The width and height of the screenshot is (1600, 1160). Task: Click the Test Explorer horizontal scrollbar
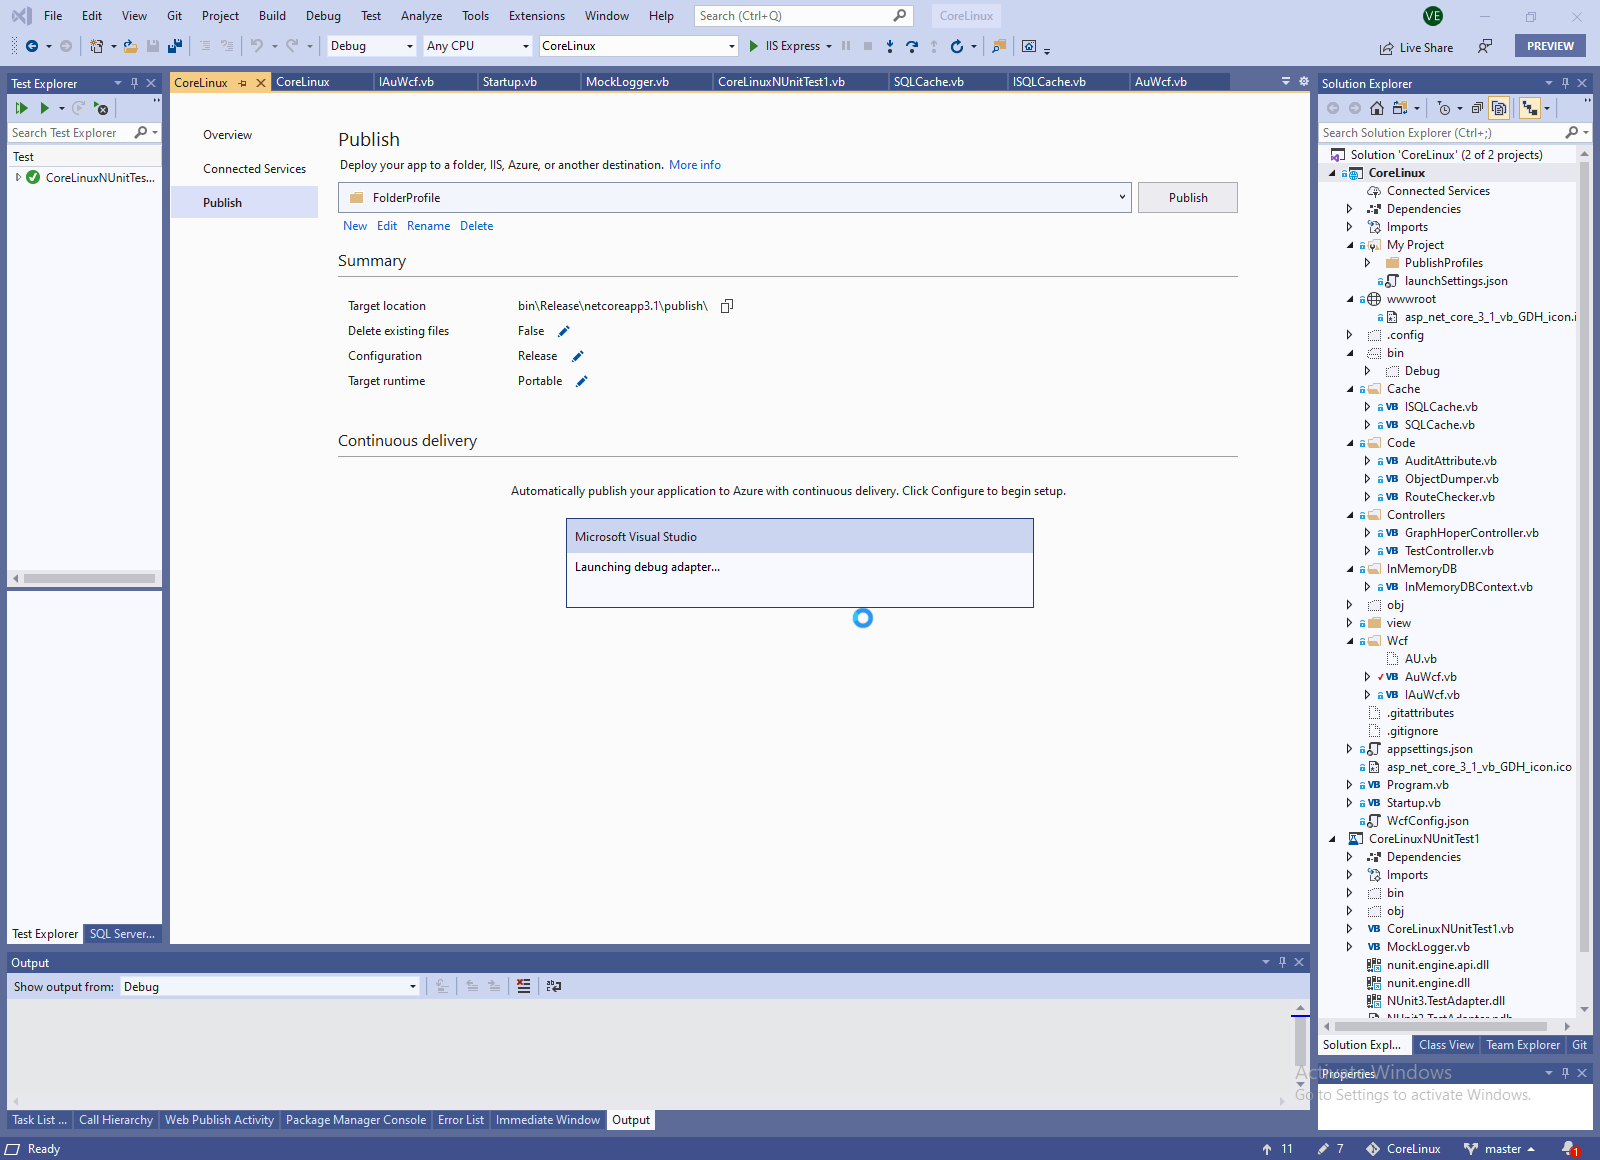[89, 578]
